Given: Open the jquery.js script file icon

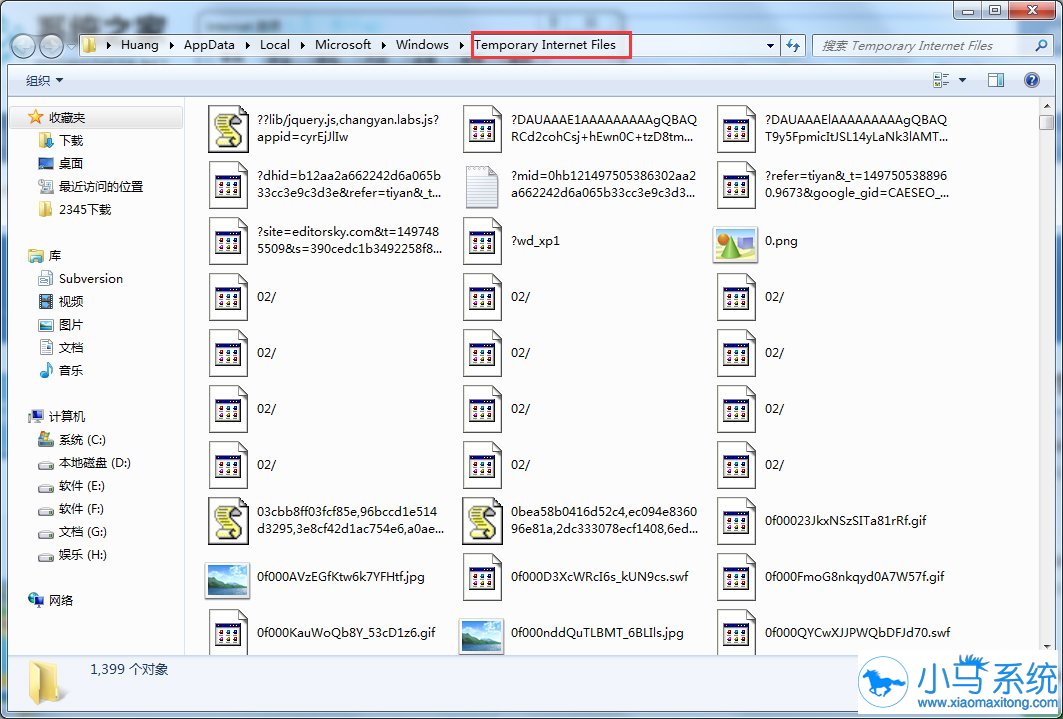Looking at the screenshot, I should (x=228, y=128).
